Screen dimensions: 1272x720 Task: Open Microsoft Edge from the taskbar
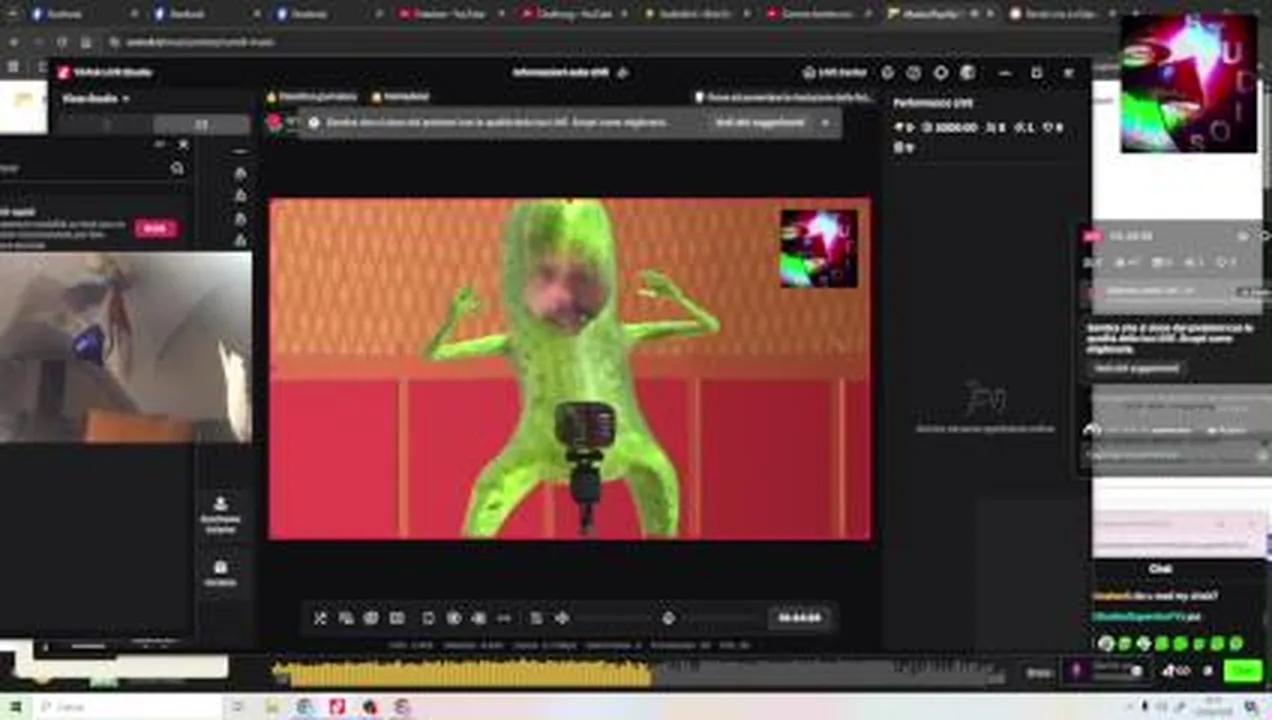[304, 707]
